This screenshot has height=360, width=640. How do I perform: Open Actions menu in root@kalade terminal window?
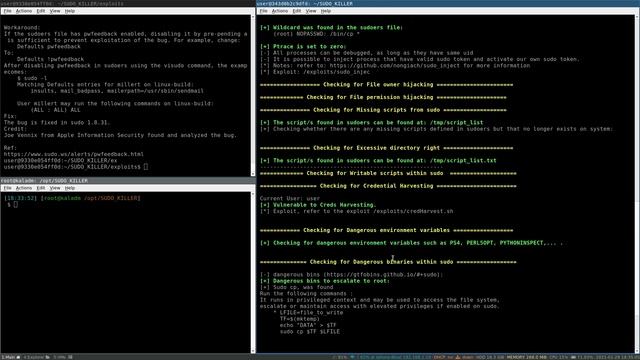click(x=24, y=188)
